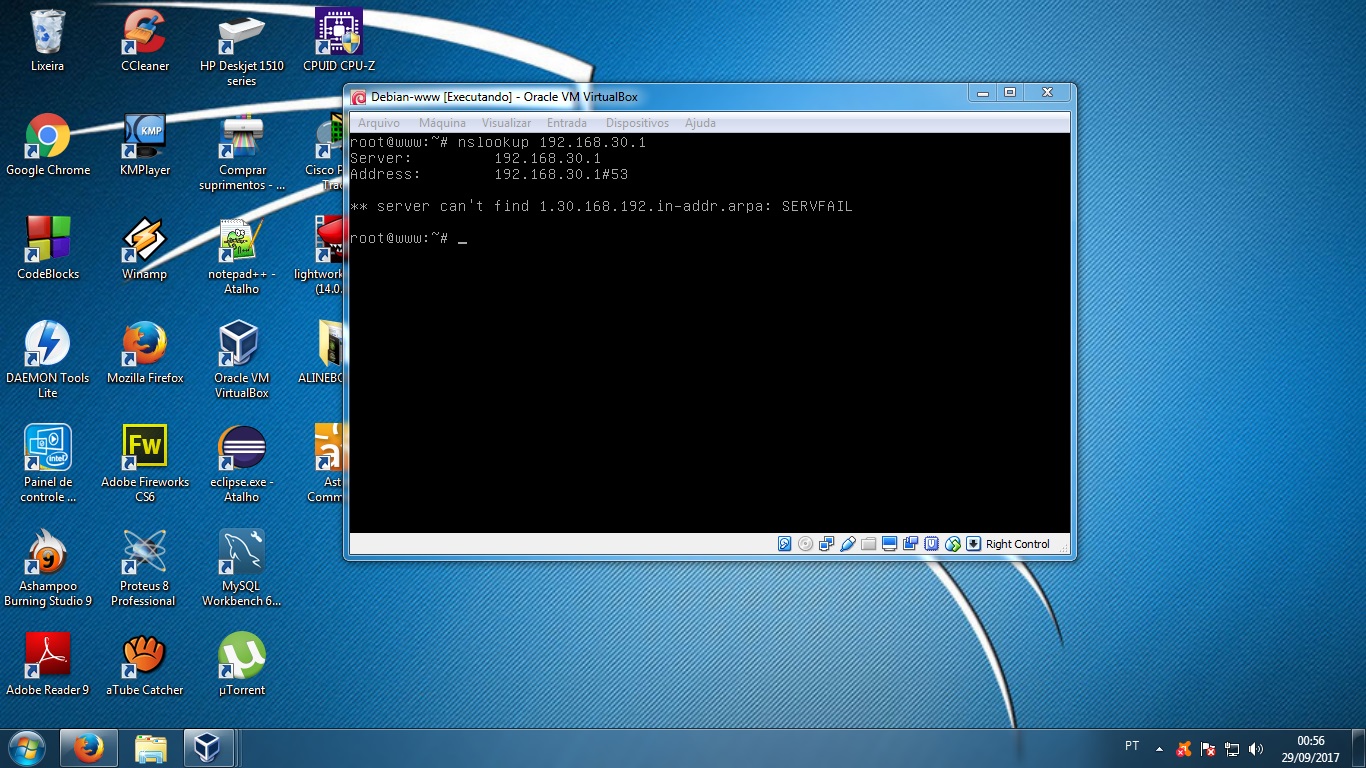The height and width of the screenshot is (768, 1366).
Task: Select the HP Deskjet 1510 series shortcut
Action: (242, 48)
